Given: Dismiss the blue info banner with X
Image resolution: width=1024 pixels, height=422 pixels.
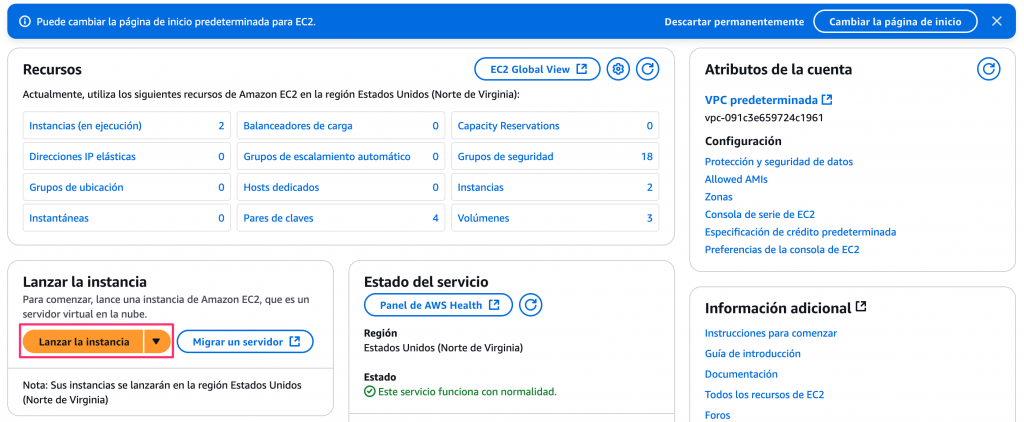Looking at the screenshot, I should point(996,21).
